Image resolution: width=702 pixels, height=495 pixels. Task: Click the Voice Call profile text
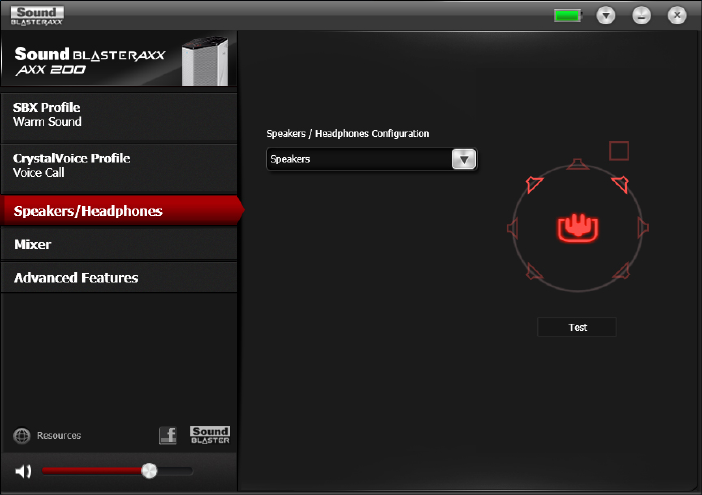tap(39, 173)
